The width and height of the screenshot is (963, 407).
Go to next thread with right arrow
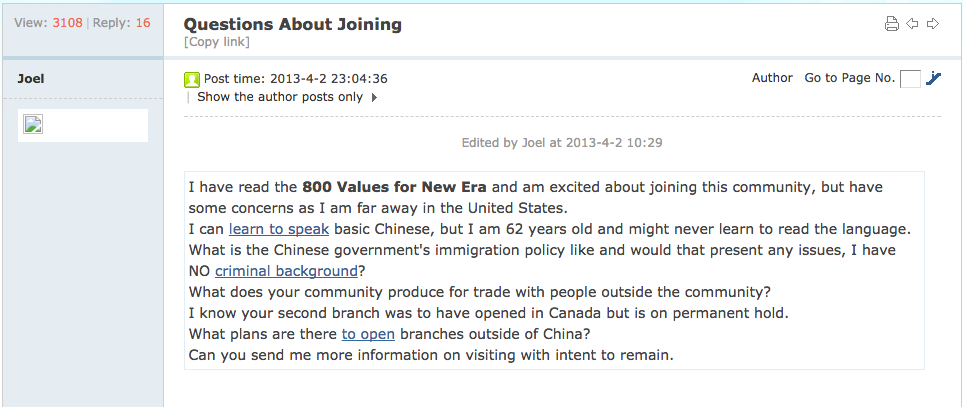tap(933, 24)
